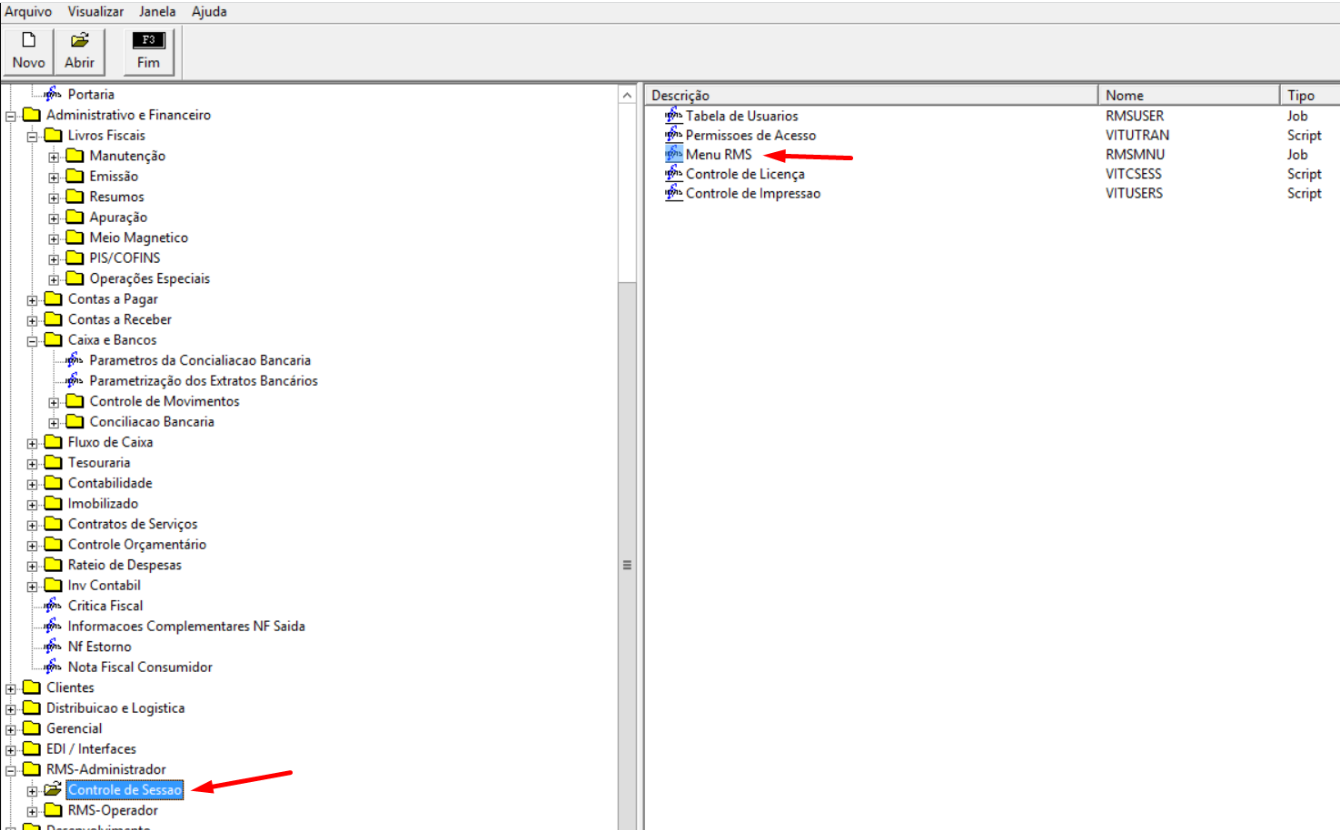Screen dimensions: 1340x830
Task: Select the Controle Orçamentário tree item
Action: click(137, 545)
